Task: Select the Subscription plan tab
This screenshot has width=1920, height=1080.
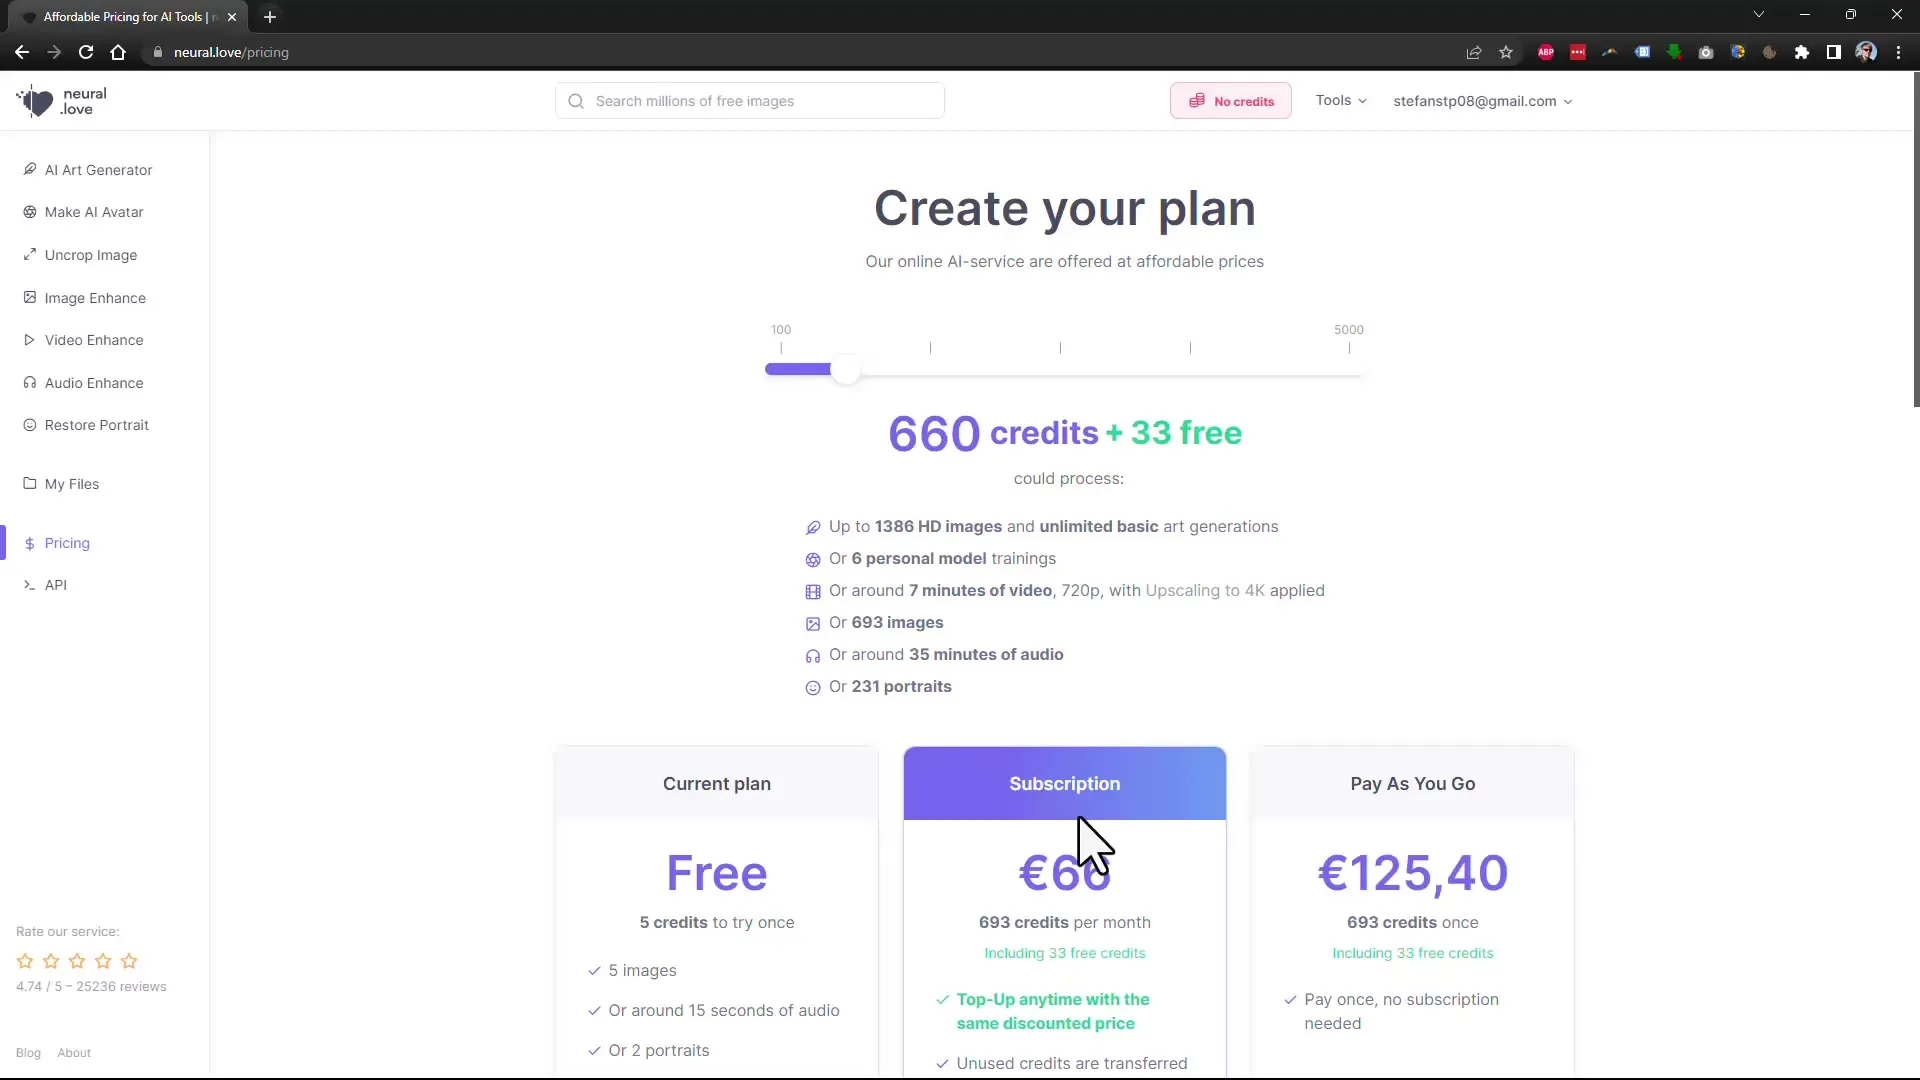Action: click(1064, 783)
